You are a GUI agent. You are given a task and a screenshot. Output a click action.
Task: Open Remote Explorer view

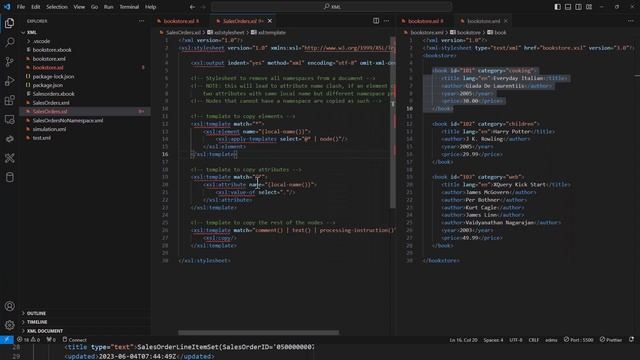[9, 119]
